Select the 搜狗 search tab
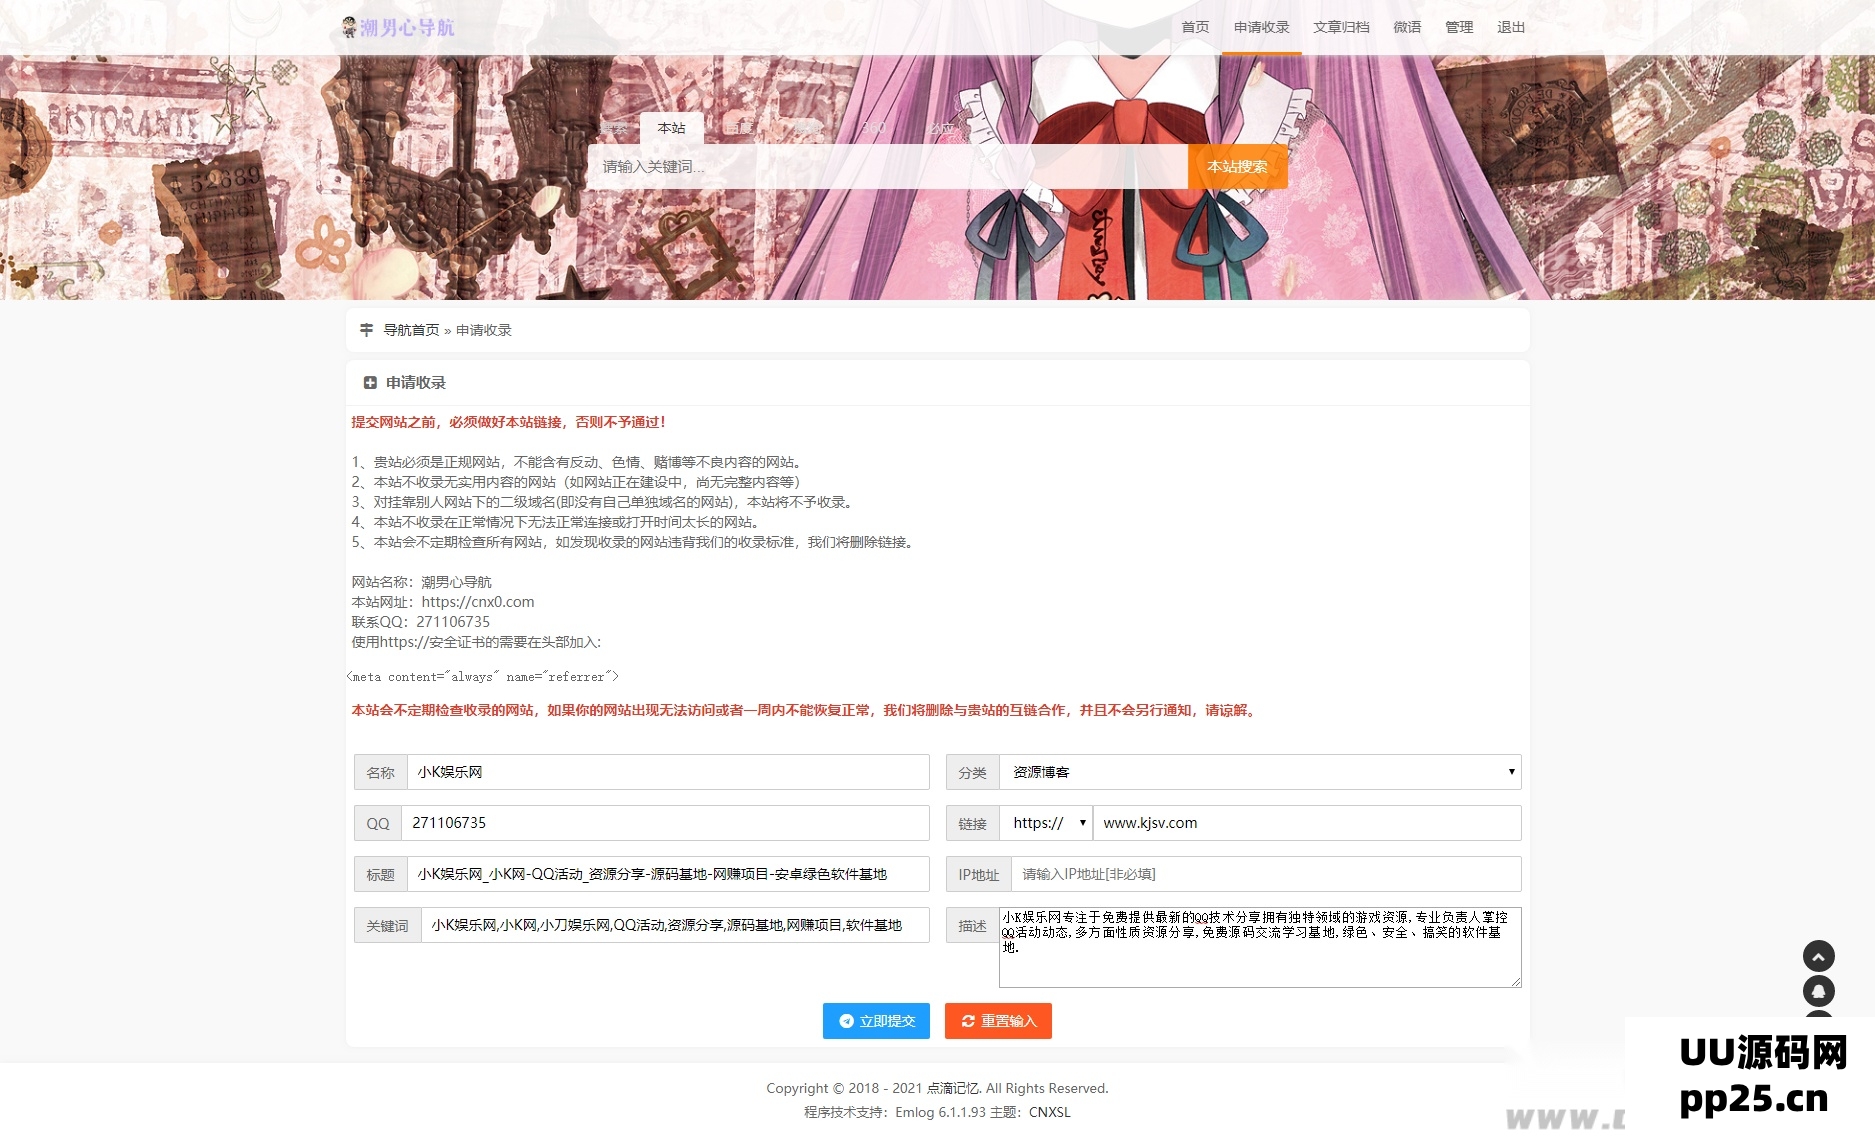Image resolution: width=1875 pixels, height=1137 pixels. [808, 128]
